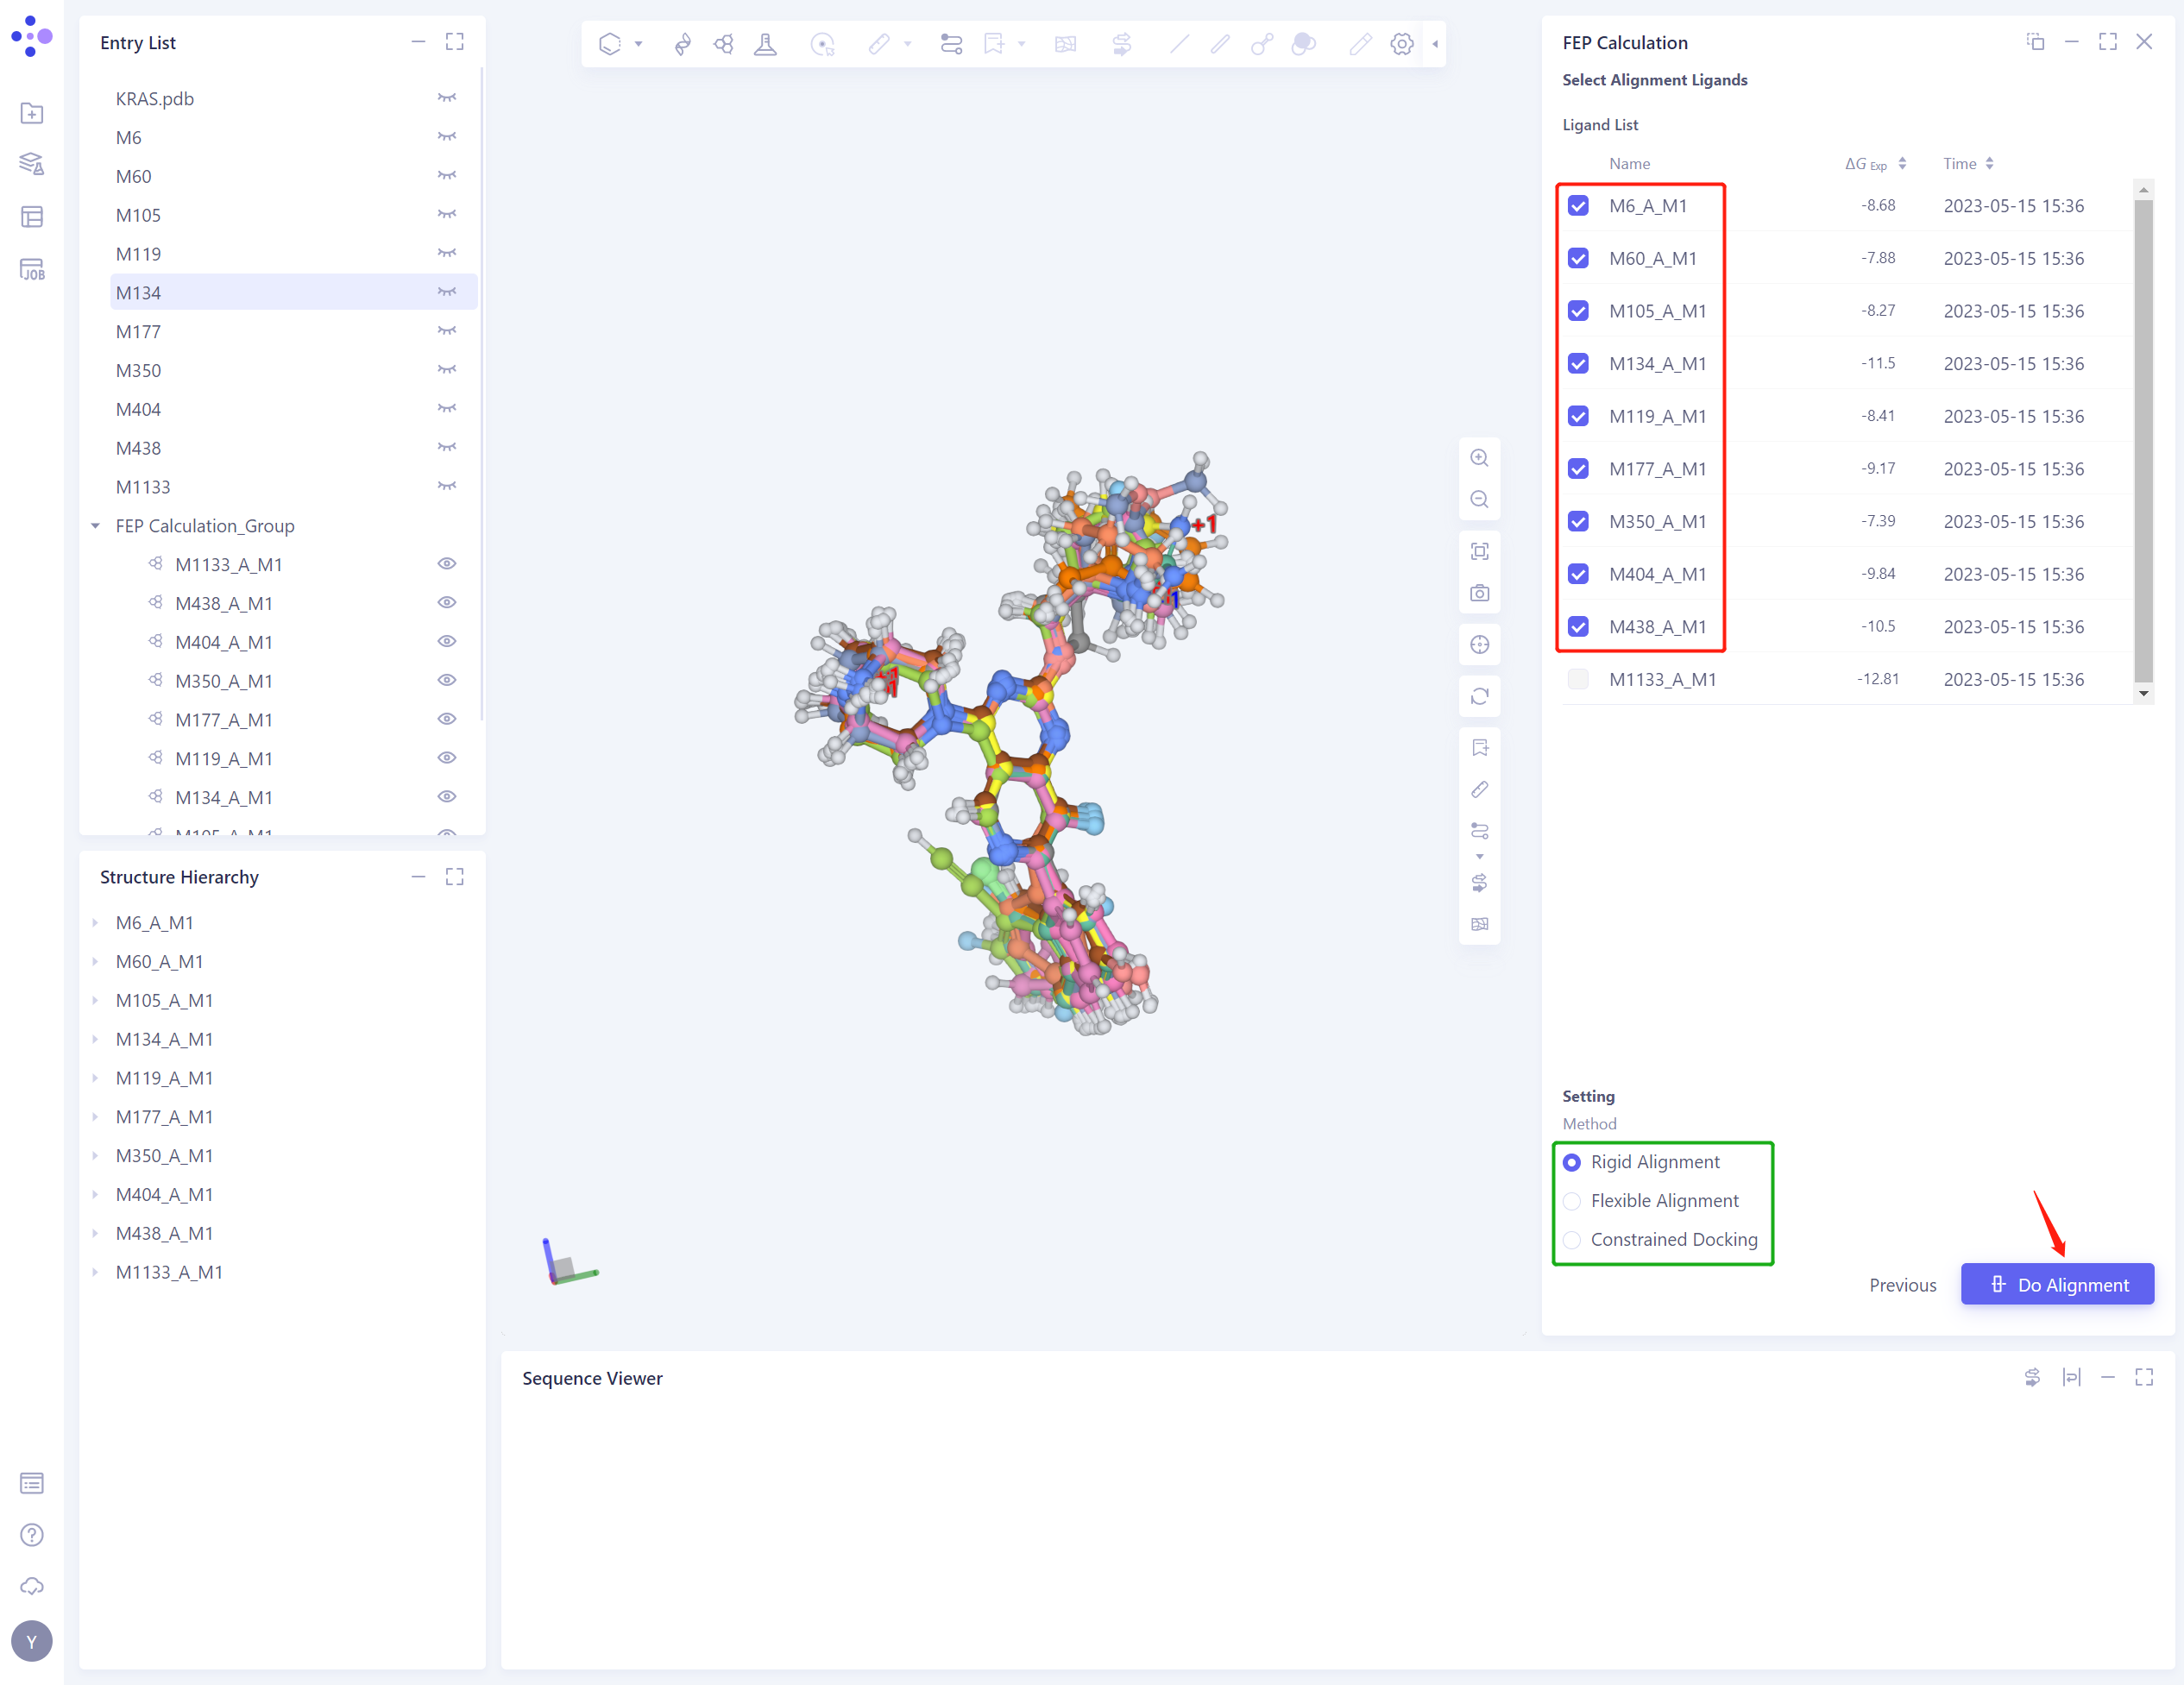
Task: Uncheck the M134_A_M1 ligand checkbox
Action: coord(1578,364)
